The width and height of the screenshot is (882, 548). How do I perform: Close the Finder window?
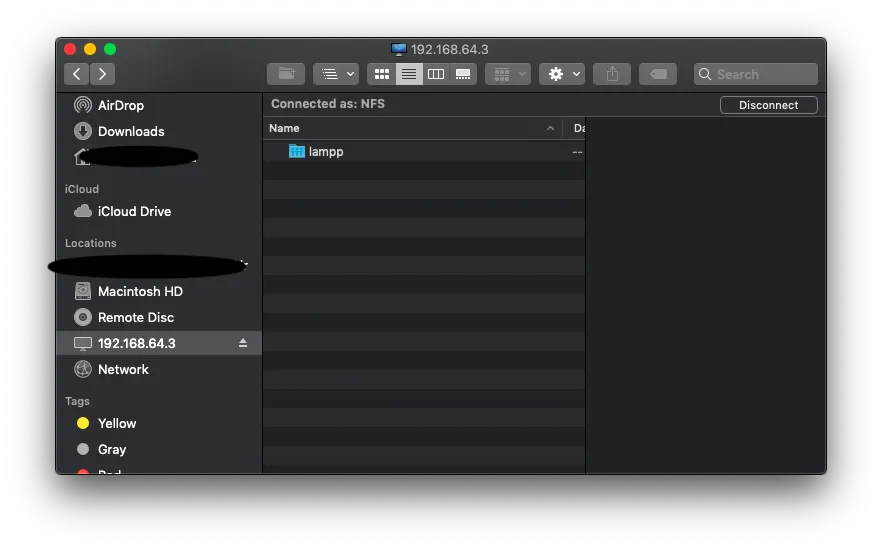click(70, 50)
